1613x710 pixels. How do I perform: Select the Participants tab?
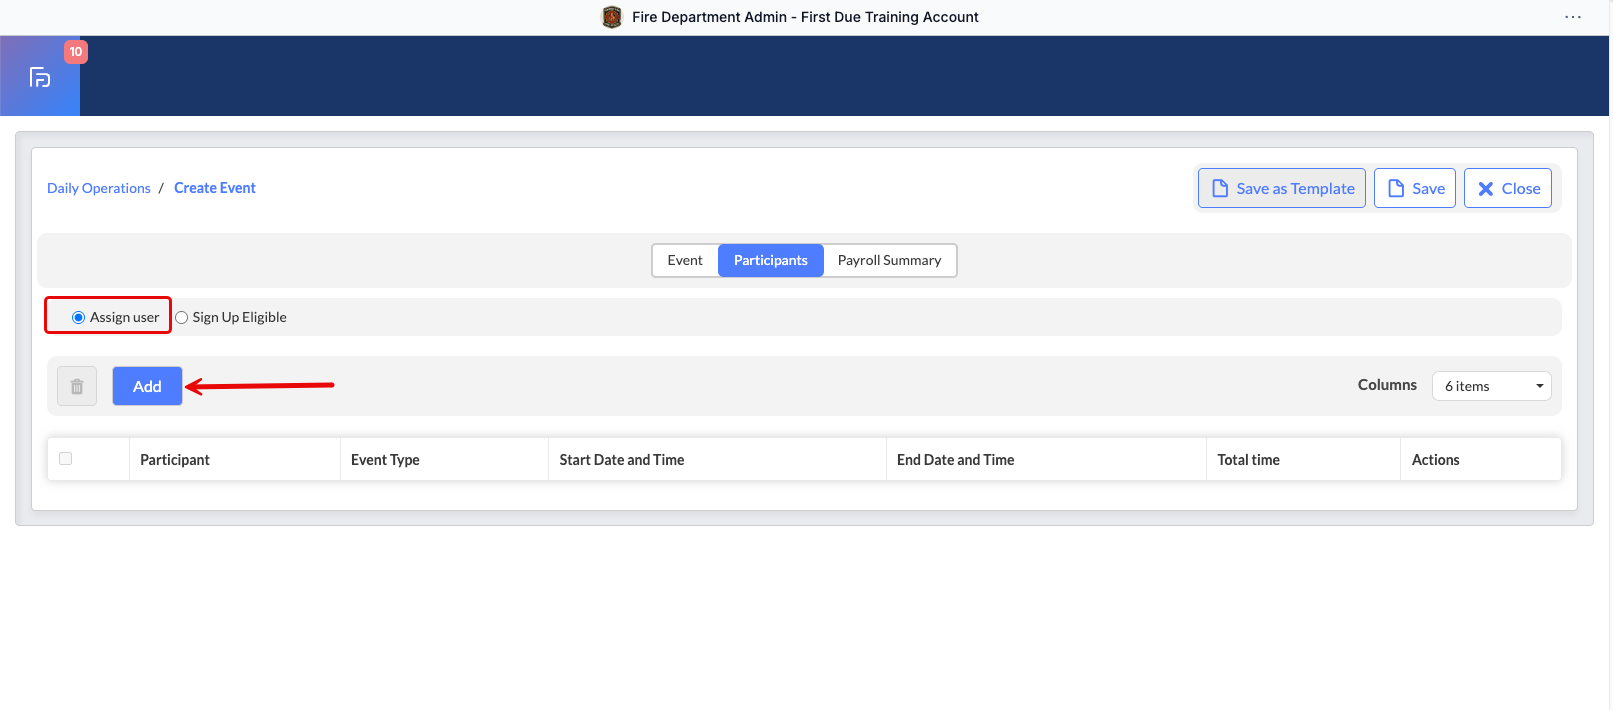coord(770,260)
